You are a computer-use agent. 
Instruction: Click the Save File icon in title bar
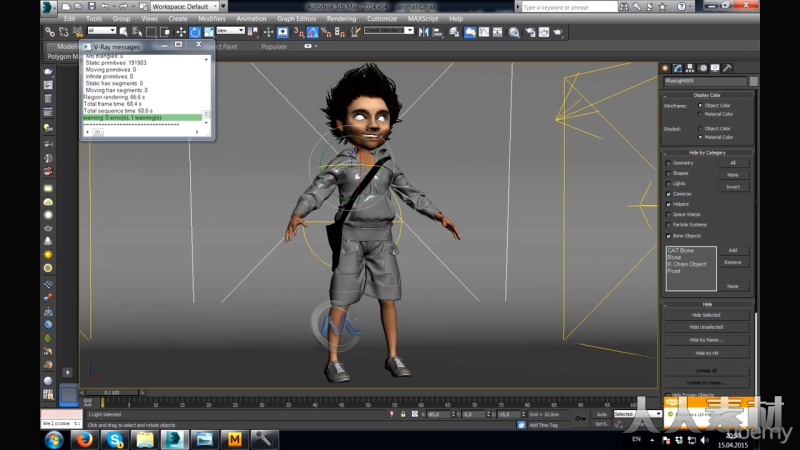point(92,7)
